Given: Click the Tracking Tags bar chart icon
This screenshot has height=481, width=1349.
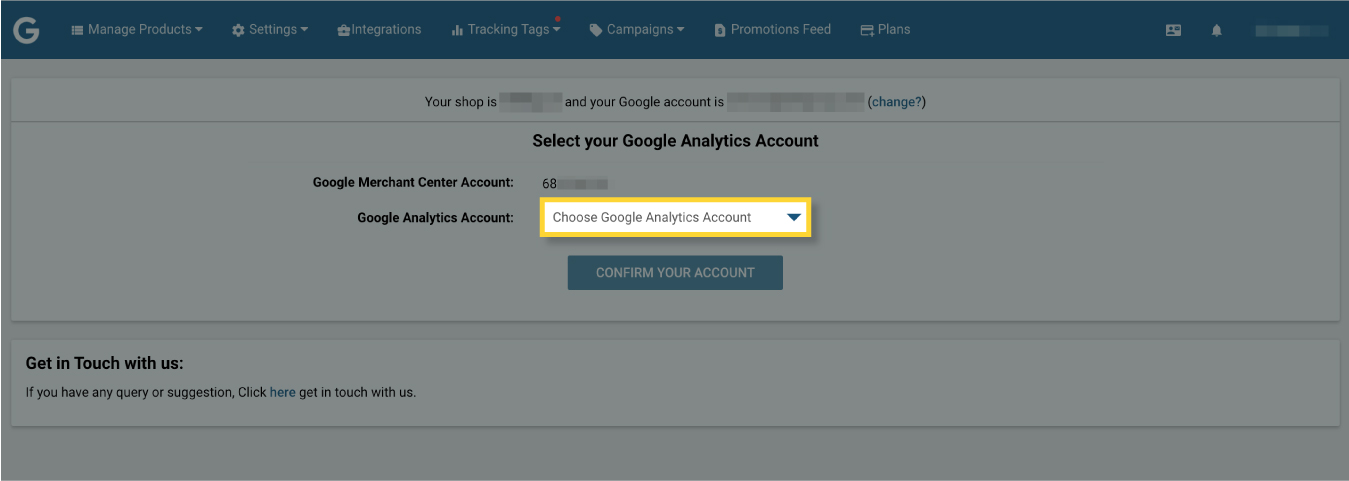Looking at the screenshot, I should (457, 30).
